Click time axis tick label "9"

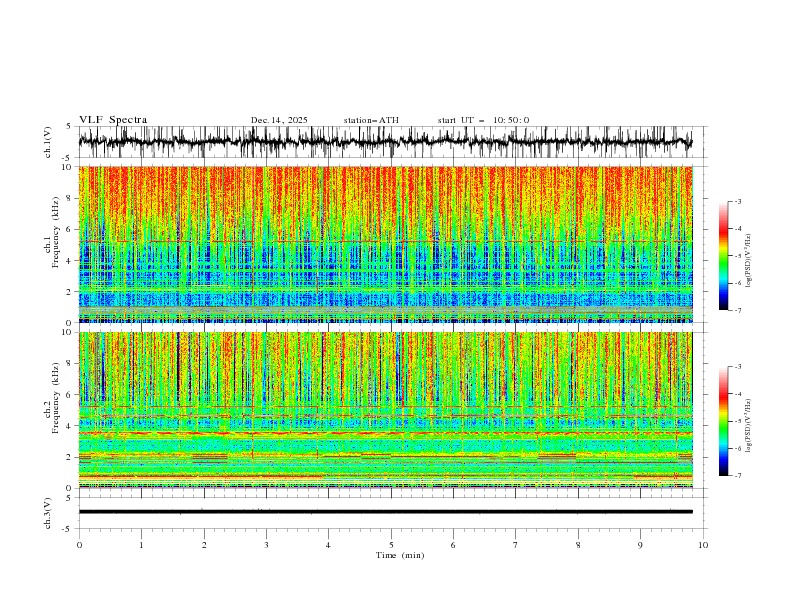click(640, 545)
